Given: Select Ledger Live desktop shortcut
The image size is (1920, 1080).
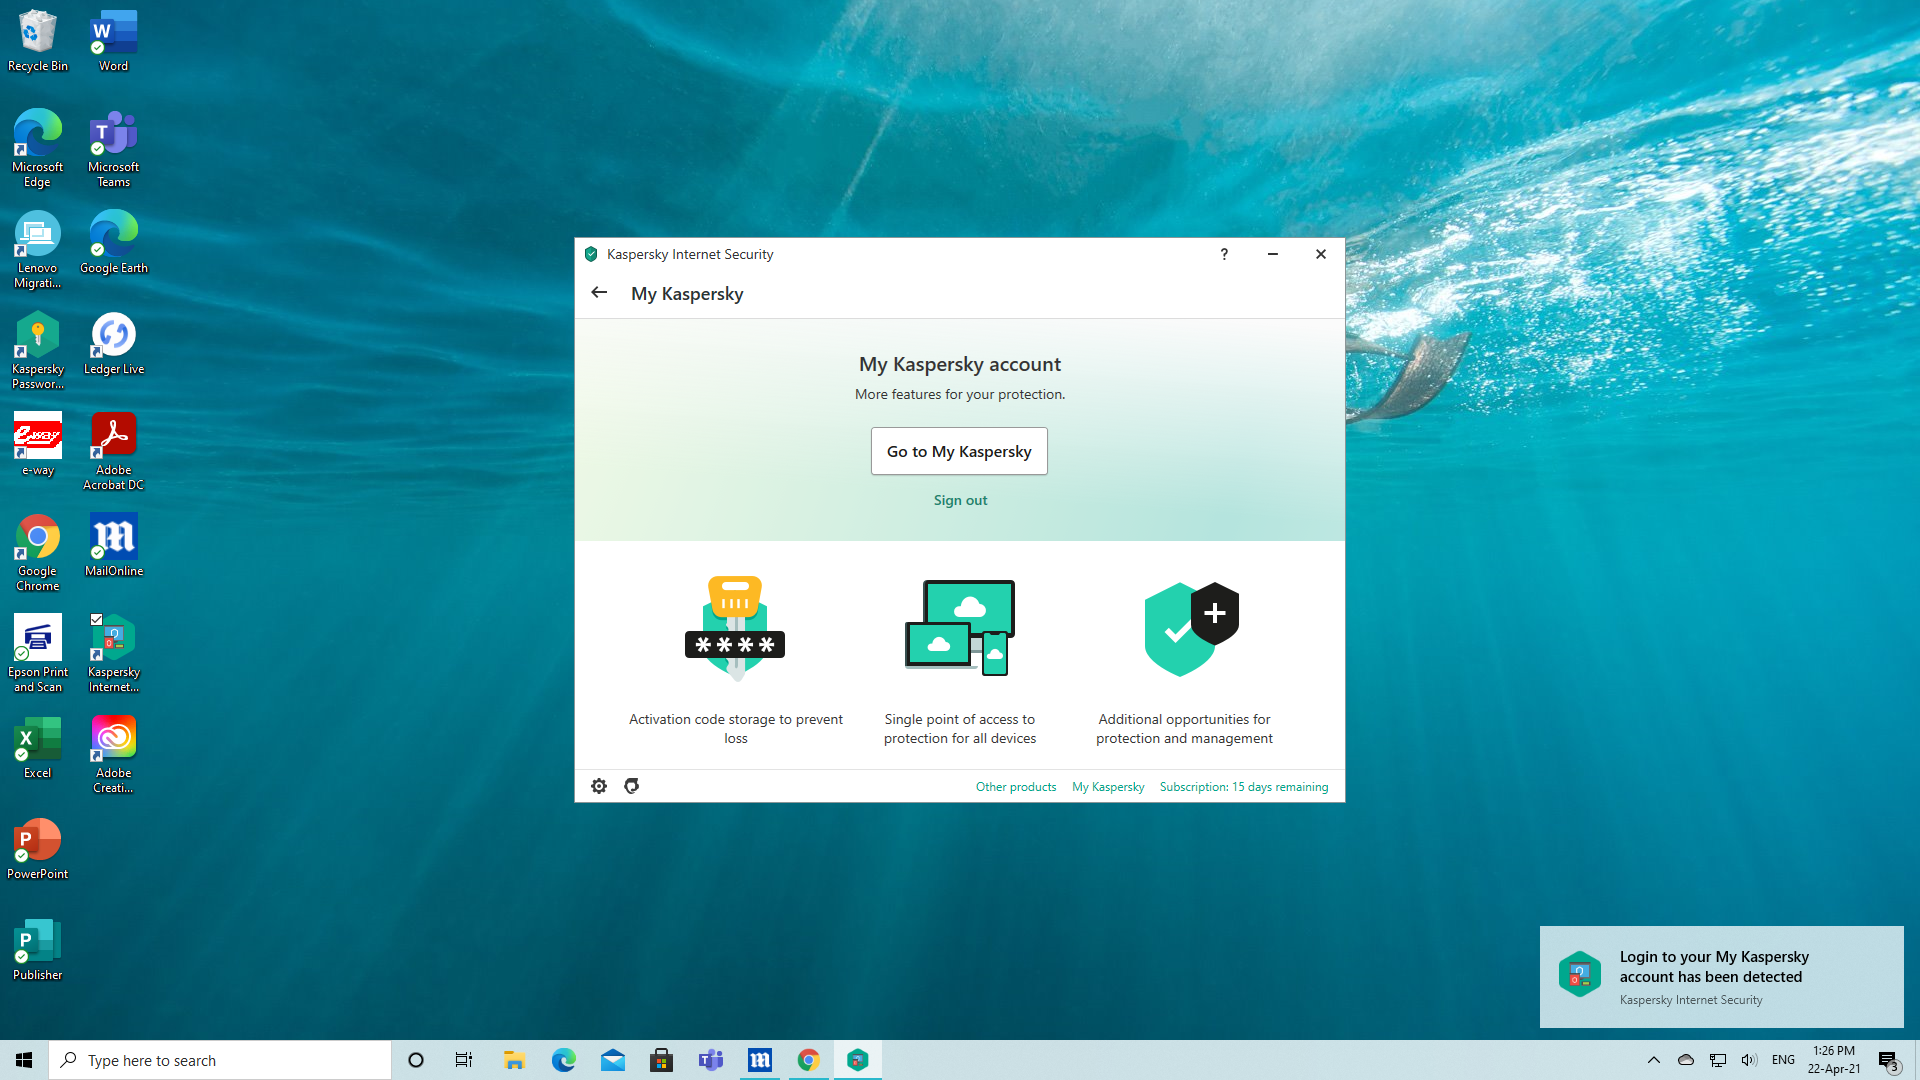Looking at the screenshot, I should coord(114,344).
